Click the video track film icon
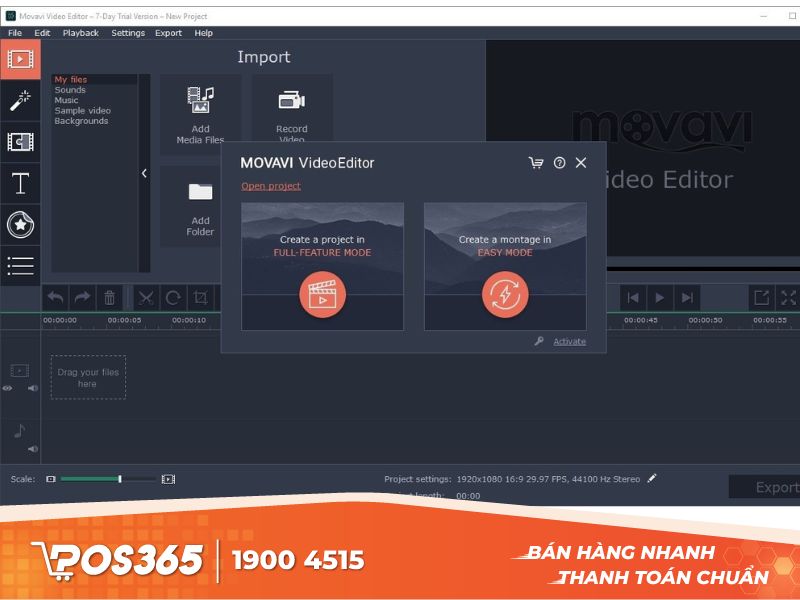Screen dimensions: 800x600 20,370
